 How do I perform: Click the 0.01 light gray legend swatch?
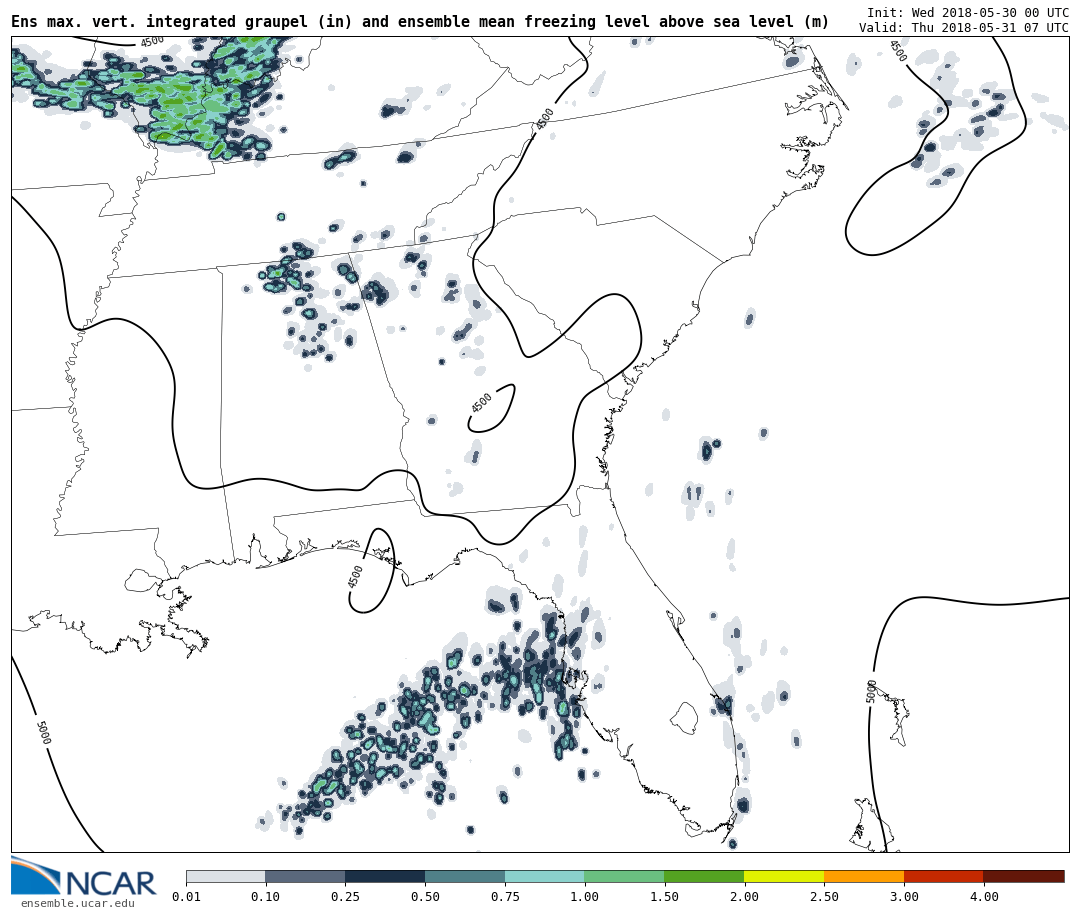pos(226,876)
